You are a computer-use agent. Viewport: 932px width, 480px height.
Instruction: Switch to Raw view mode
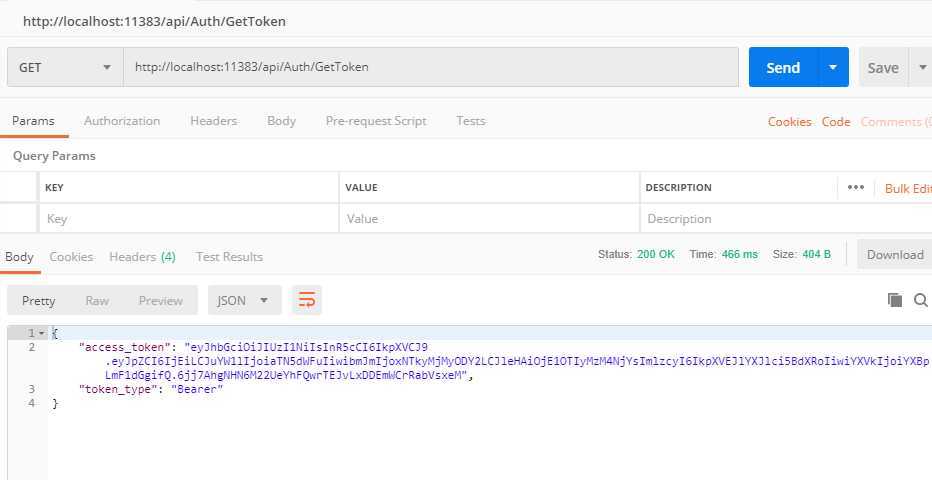coord(97,301)
